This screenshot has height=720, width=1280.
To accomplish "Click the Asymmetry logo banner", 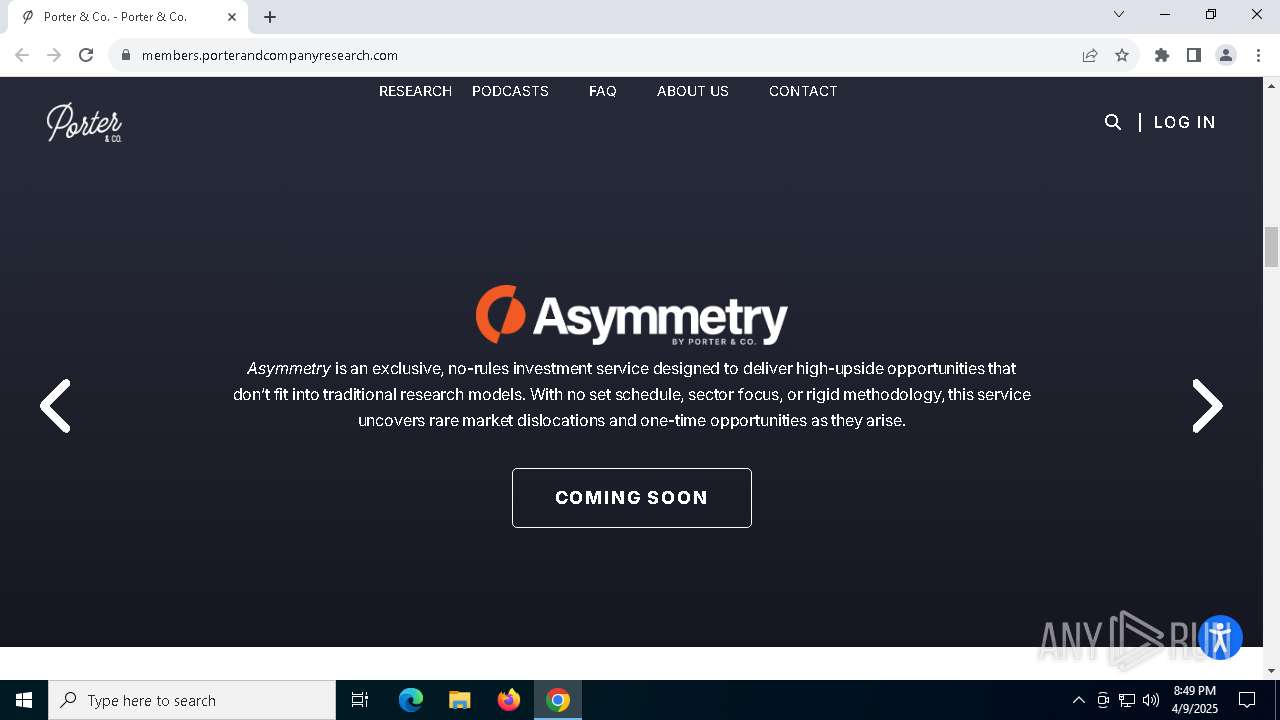I will [x=632, y=315].
